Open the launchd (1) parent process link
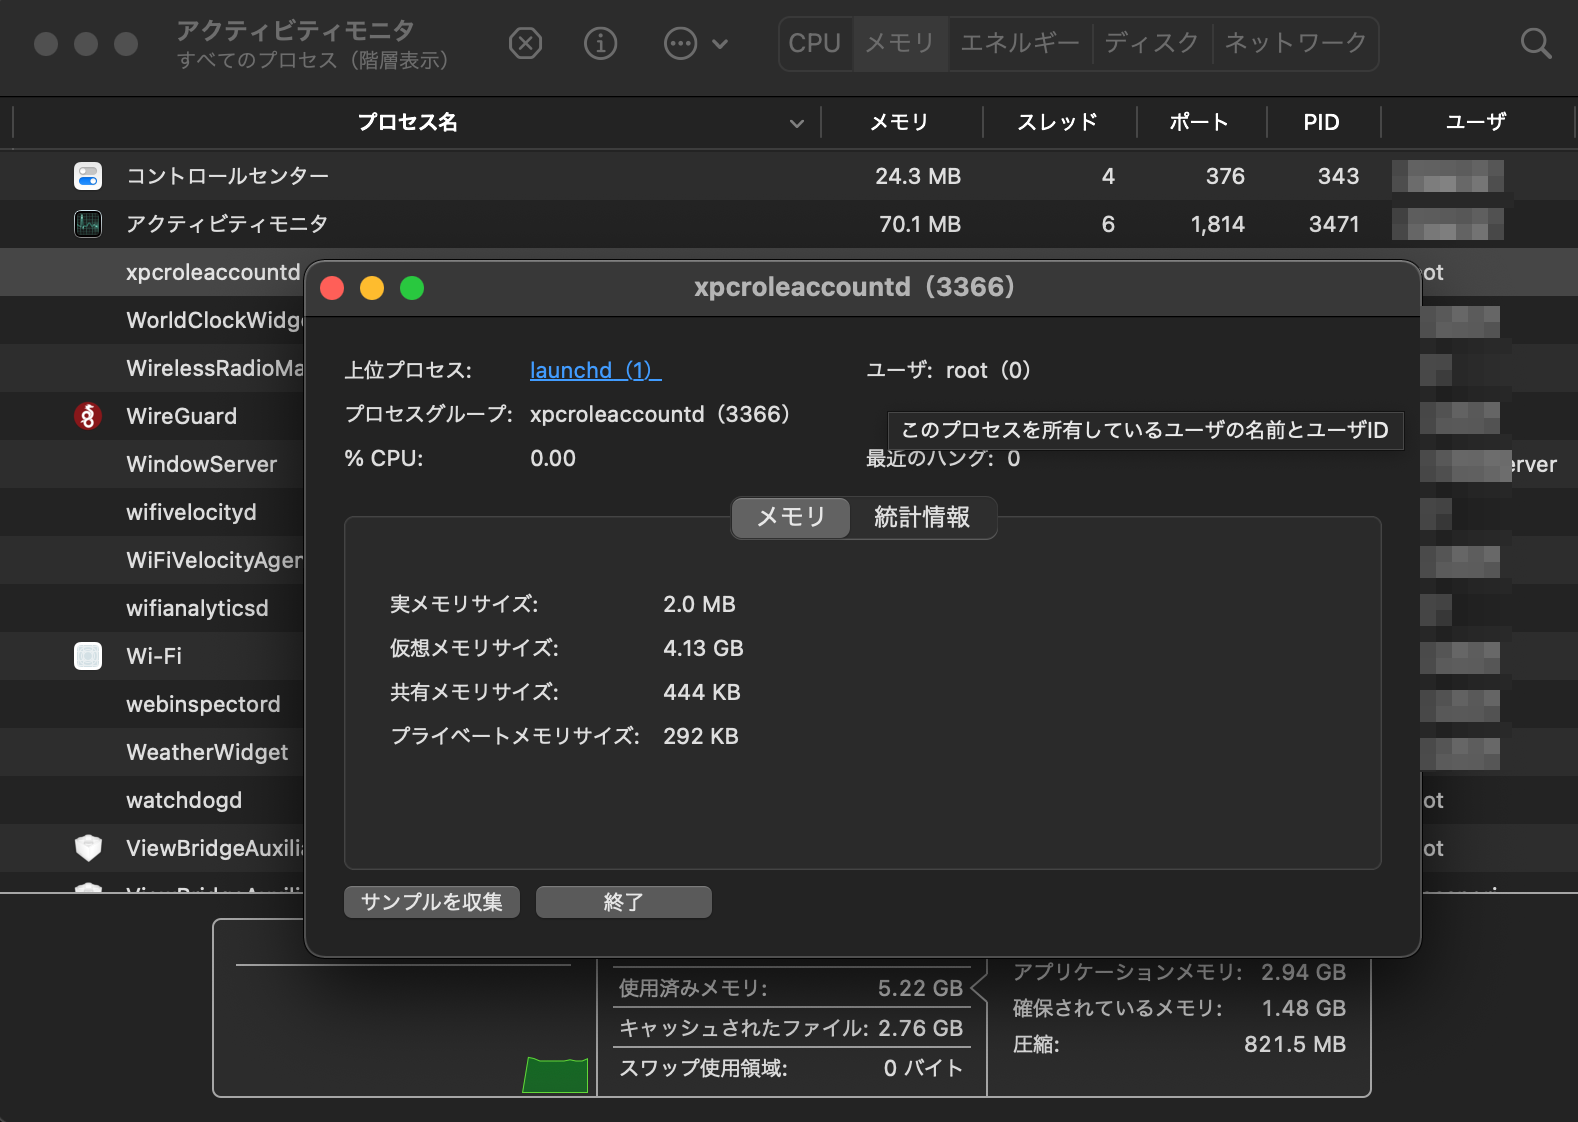Image resolution: width=1578 pixels, height=1122 pixels. (x=595, y=370)
